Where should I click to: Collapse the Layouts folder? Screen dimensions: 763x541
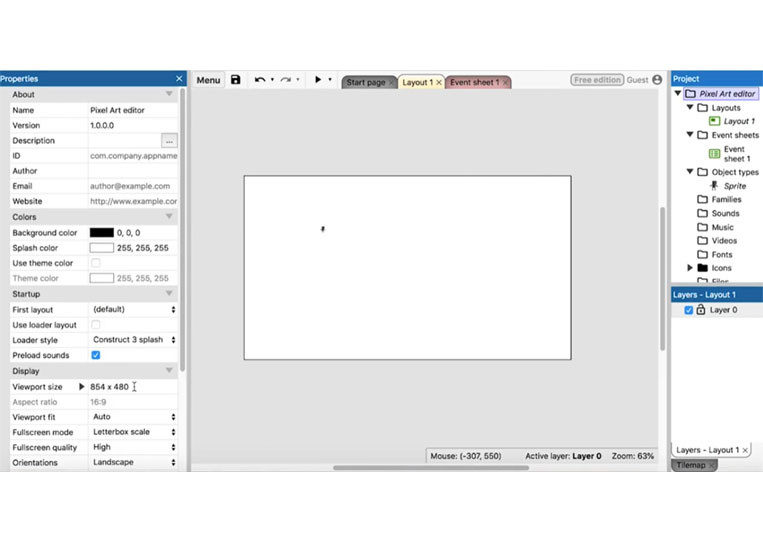[x=690, y=107]
